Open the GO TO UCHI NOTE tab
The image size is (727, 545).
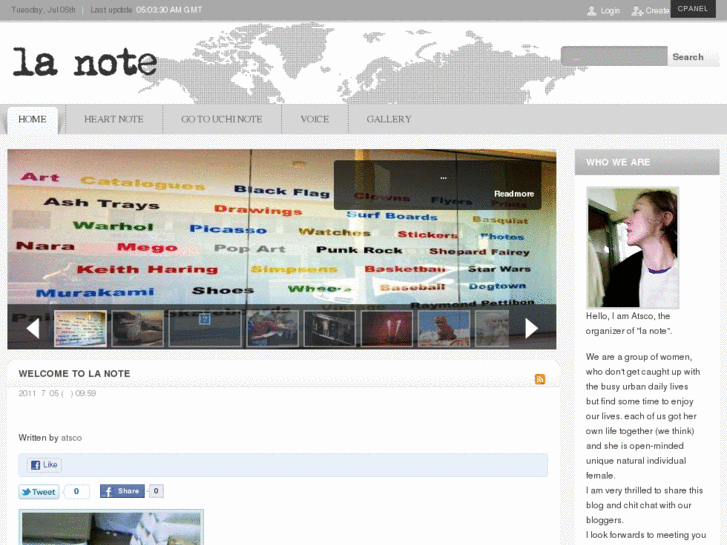[x=222, y=120]
